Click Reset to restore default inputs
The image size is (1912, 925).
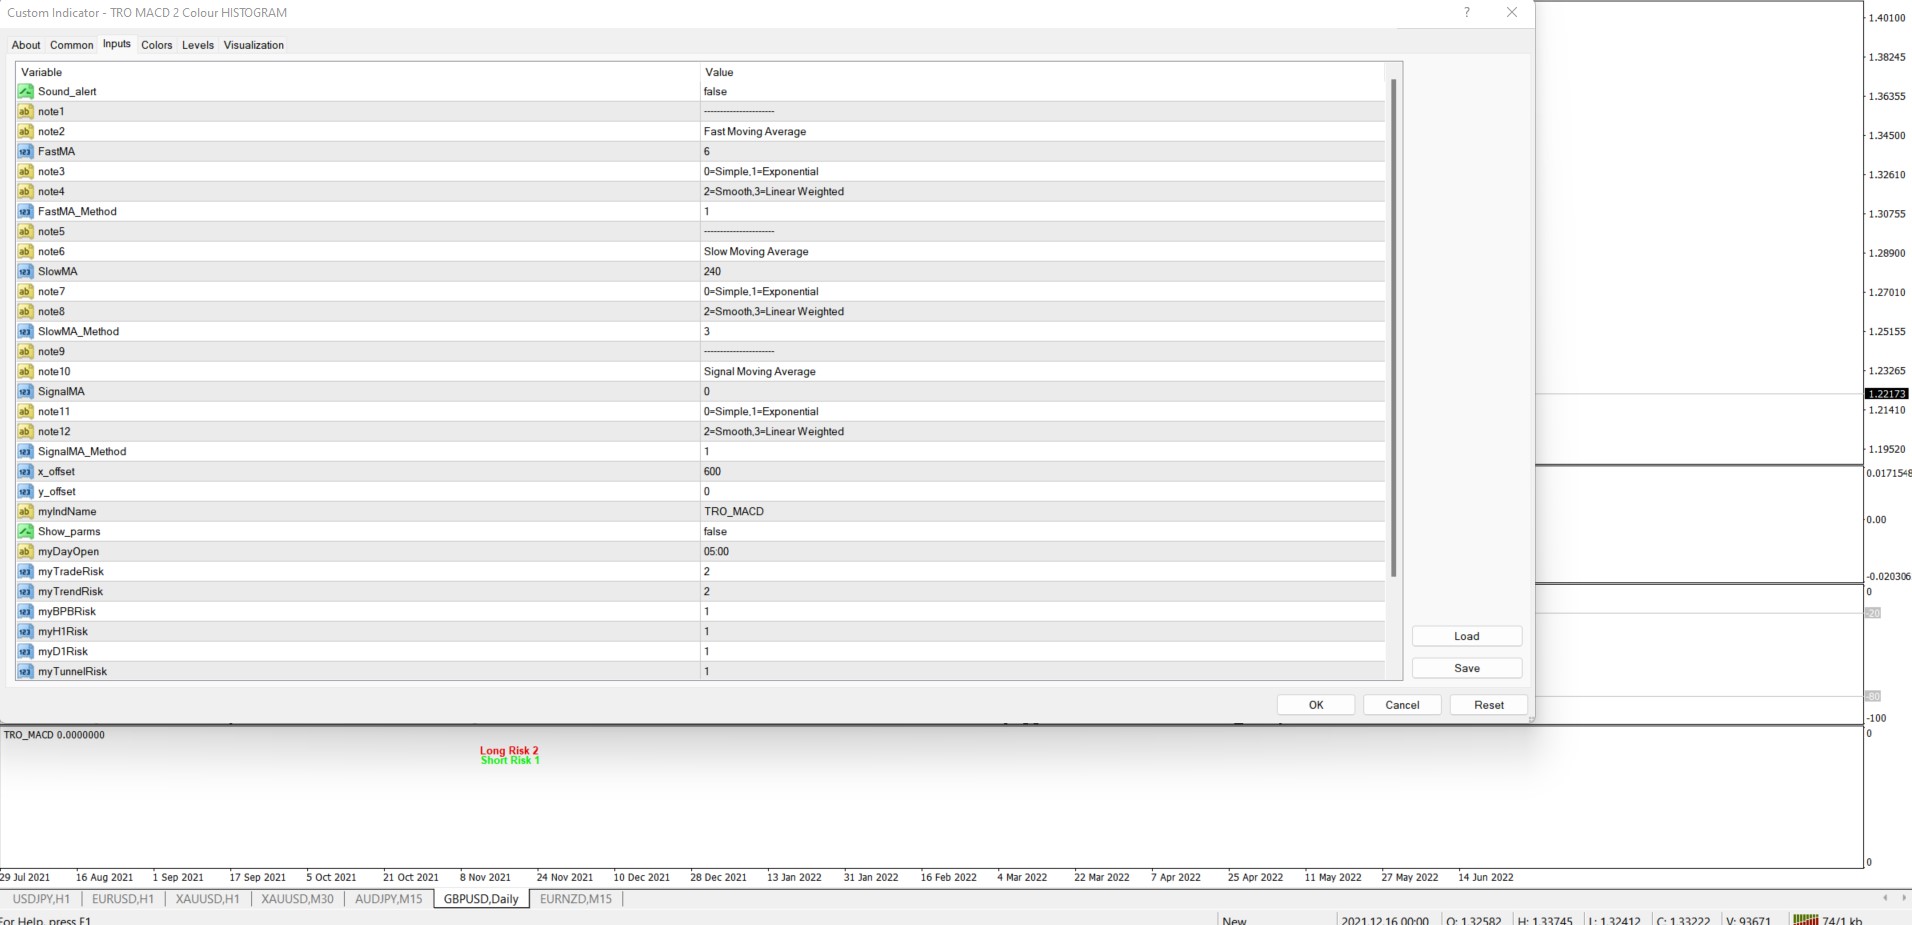point(1488,704)
